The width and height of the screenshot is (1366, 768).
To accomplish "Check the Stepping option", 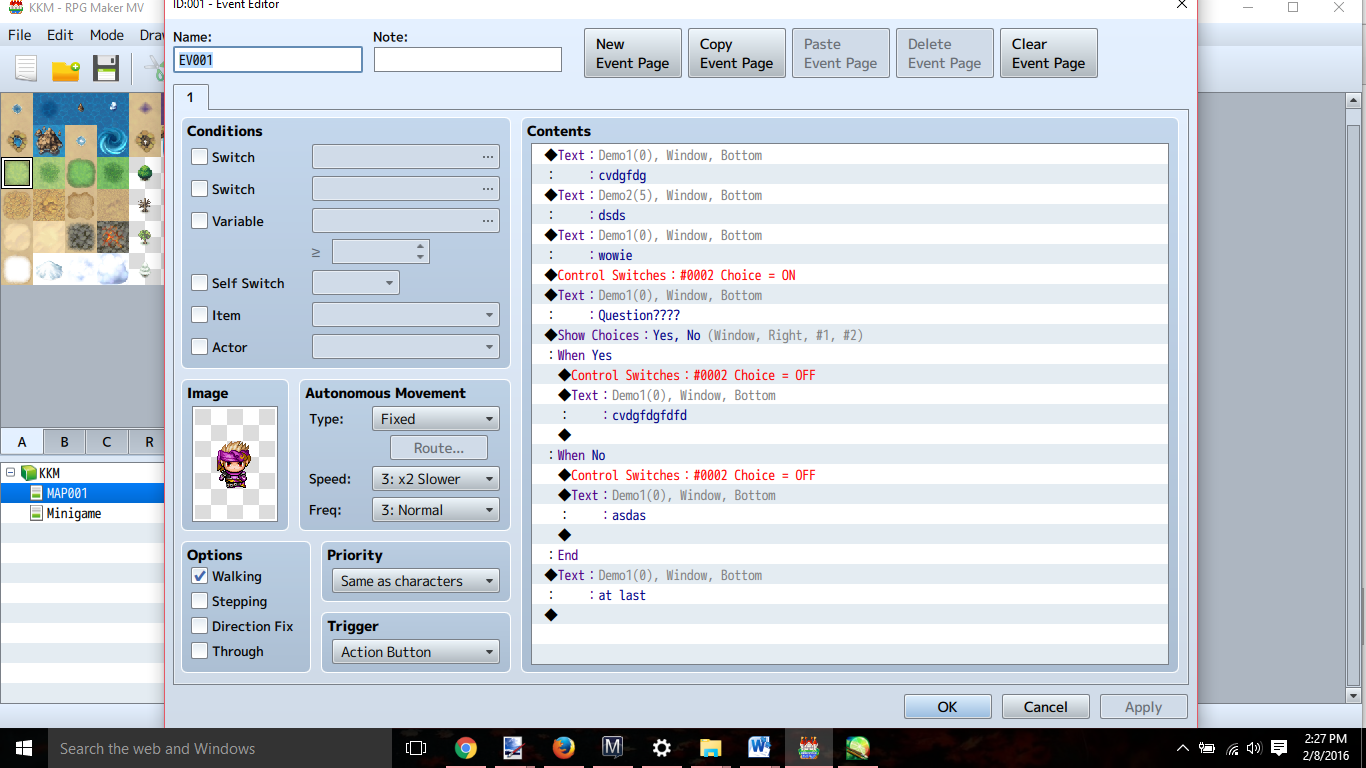I will [200, 601].
